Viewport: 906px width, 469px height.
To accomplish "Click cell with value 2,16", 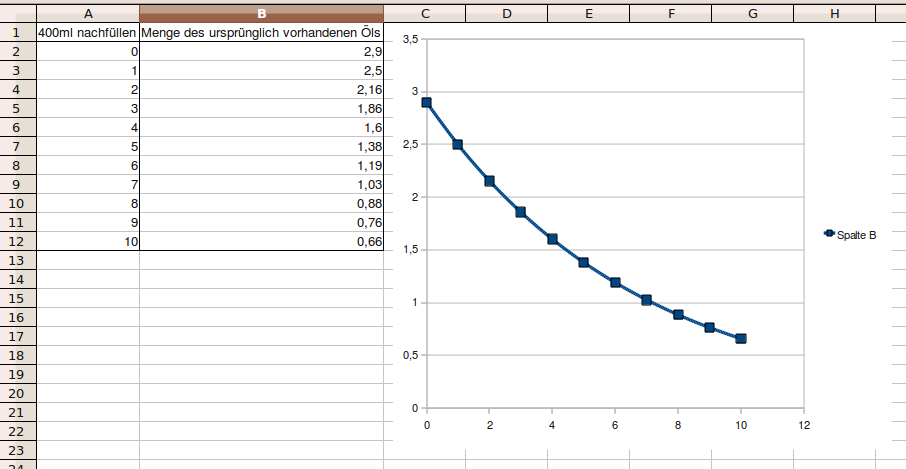I will [262, 89].
